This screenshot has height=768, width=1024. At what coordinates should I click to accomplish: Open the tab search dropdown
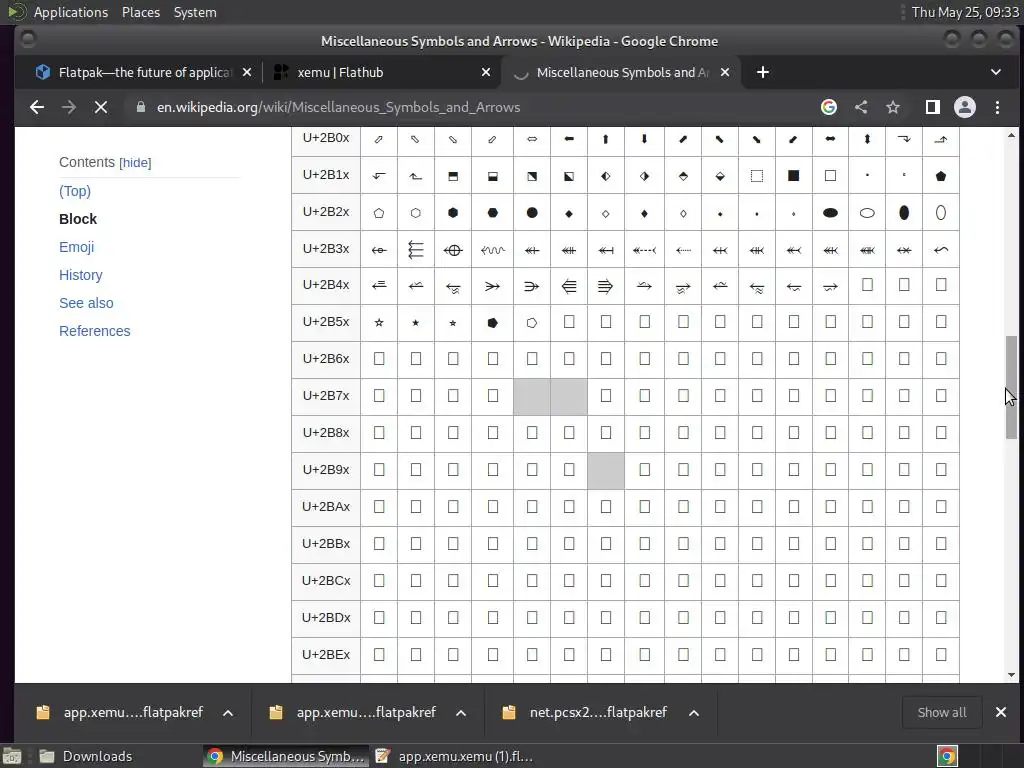tap(996, 72)
